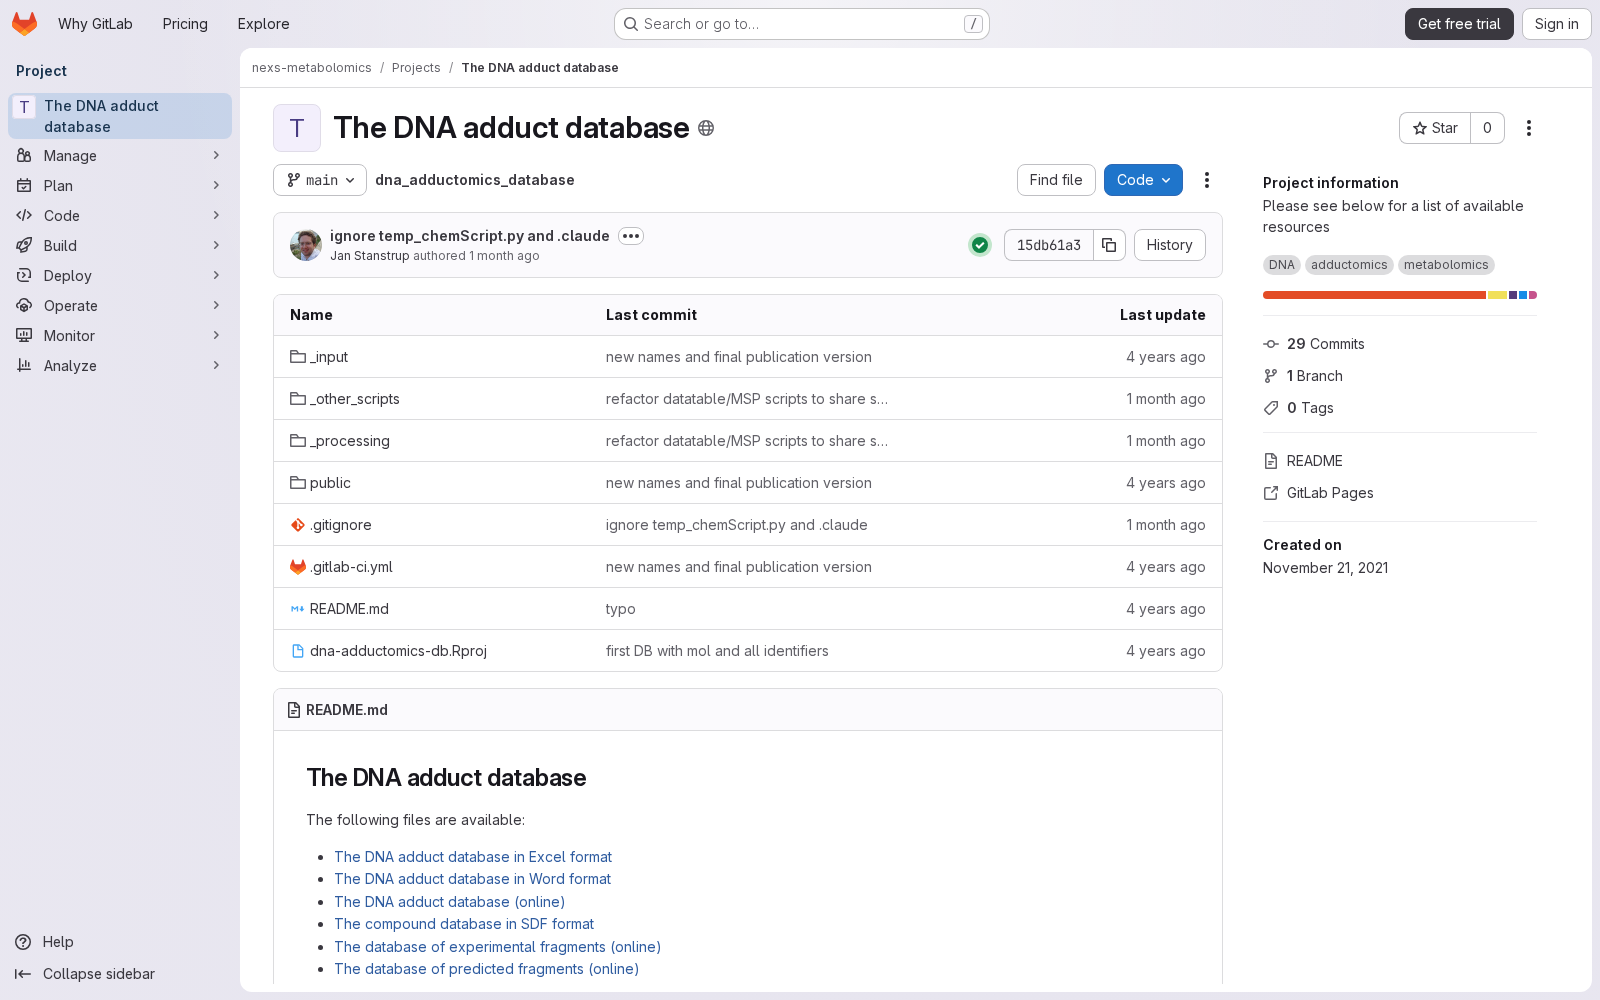Click the Deploy sidebar icon
The image size is (1600, 1000).
[x=24, y=276]
